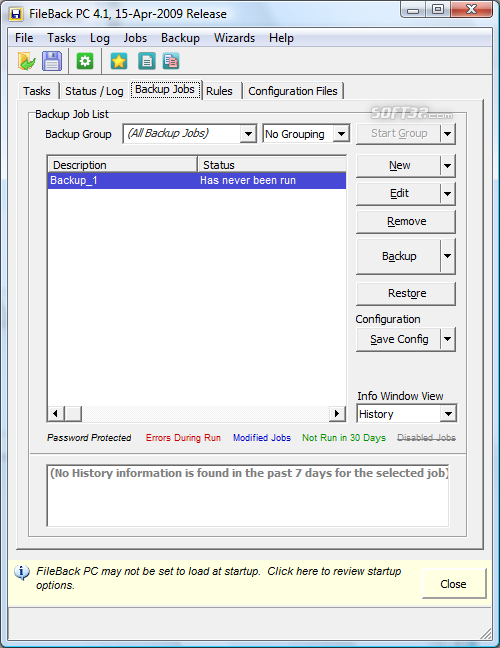Click the Modified Jobs legend label
Viewport: 500px width, 648px height.
coord(262,438)
